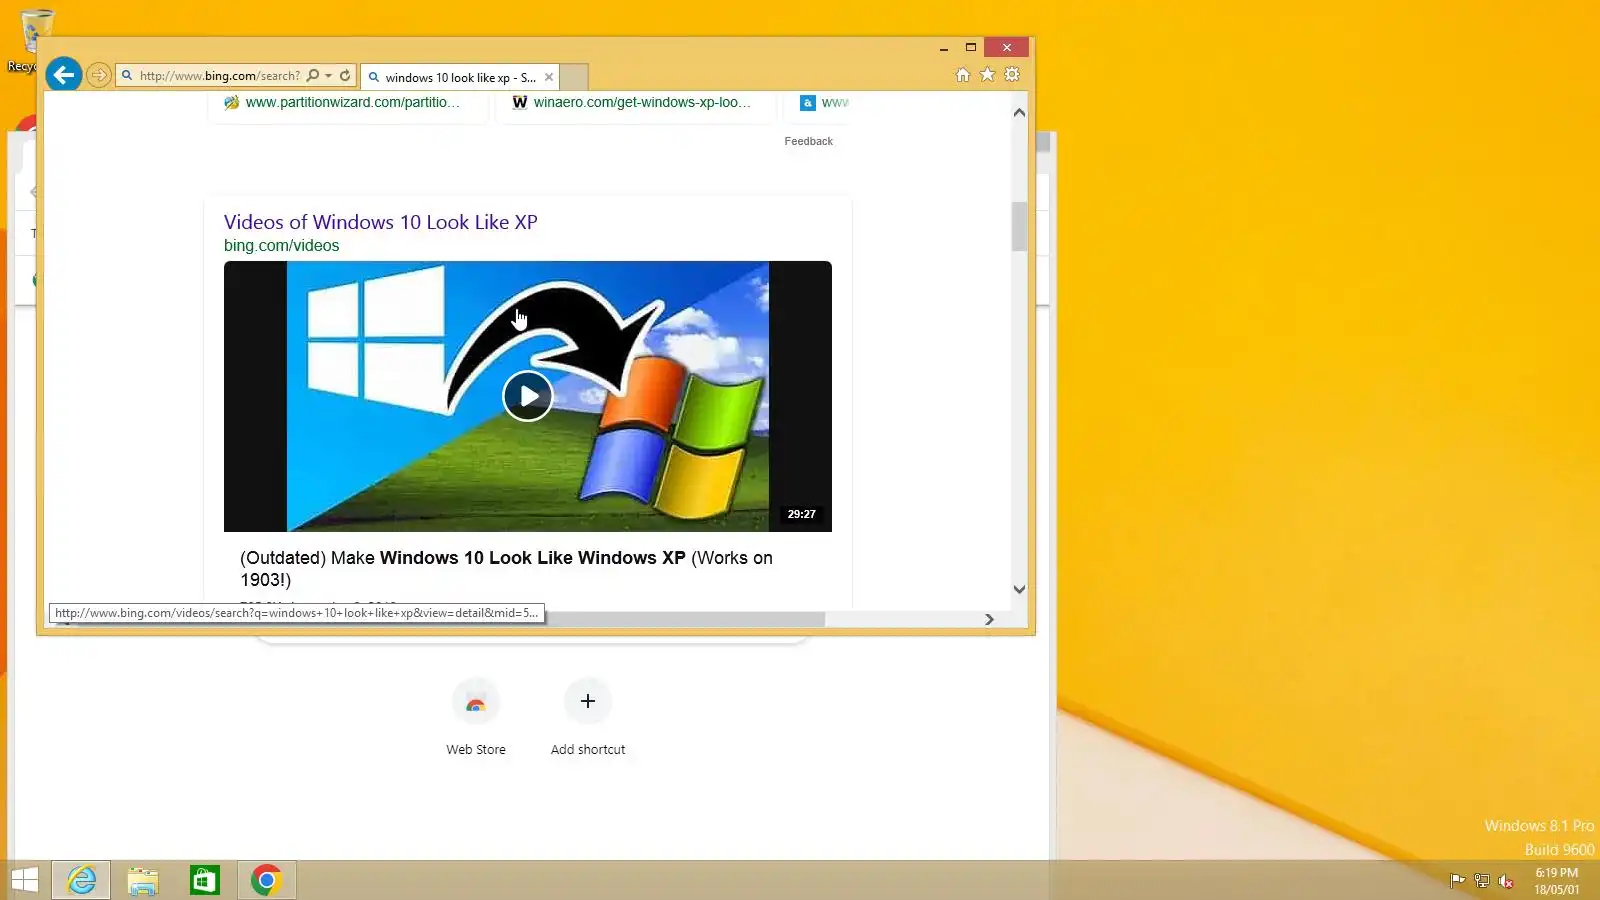Refresh the Bing page with the reload icon

[345, 75]
